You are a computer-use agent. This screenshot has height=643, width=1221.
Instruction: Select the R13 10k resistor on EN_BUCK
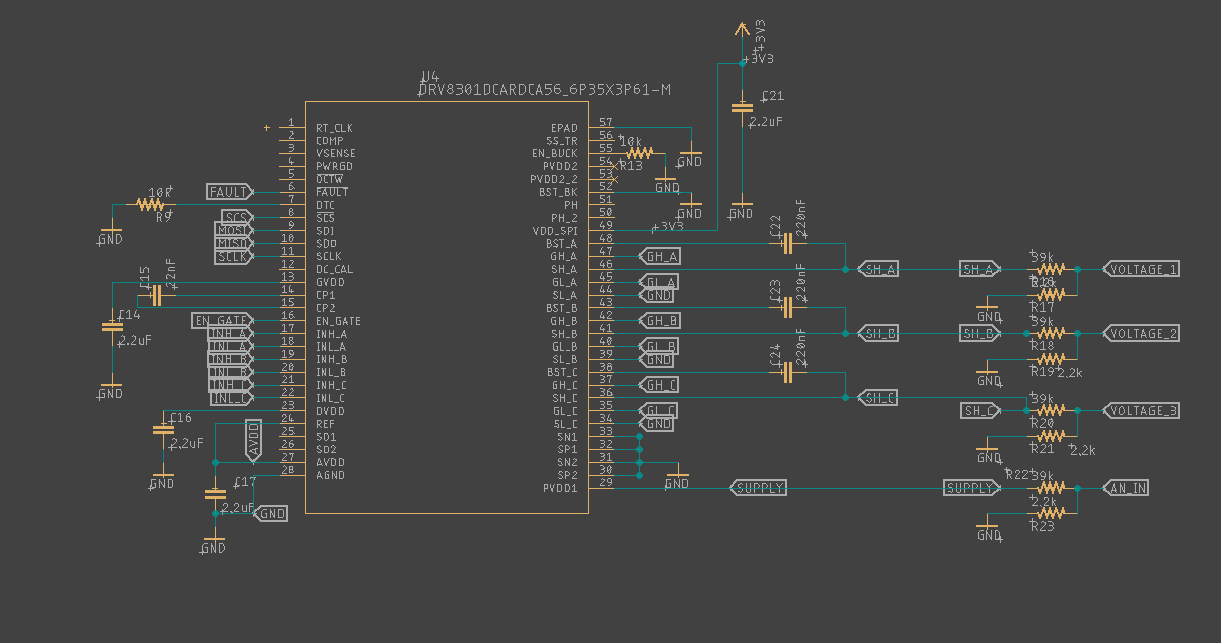[x=639, y=153]
